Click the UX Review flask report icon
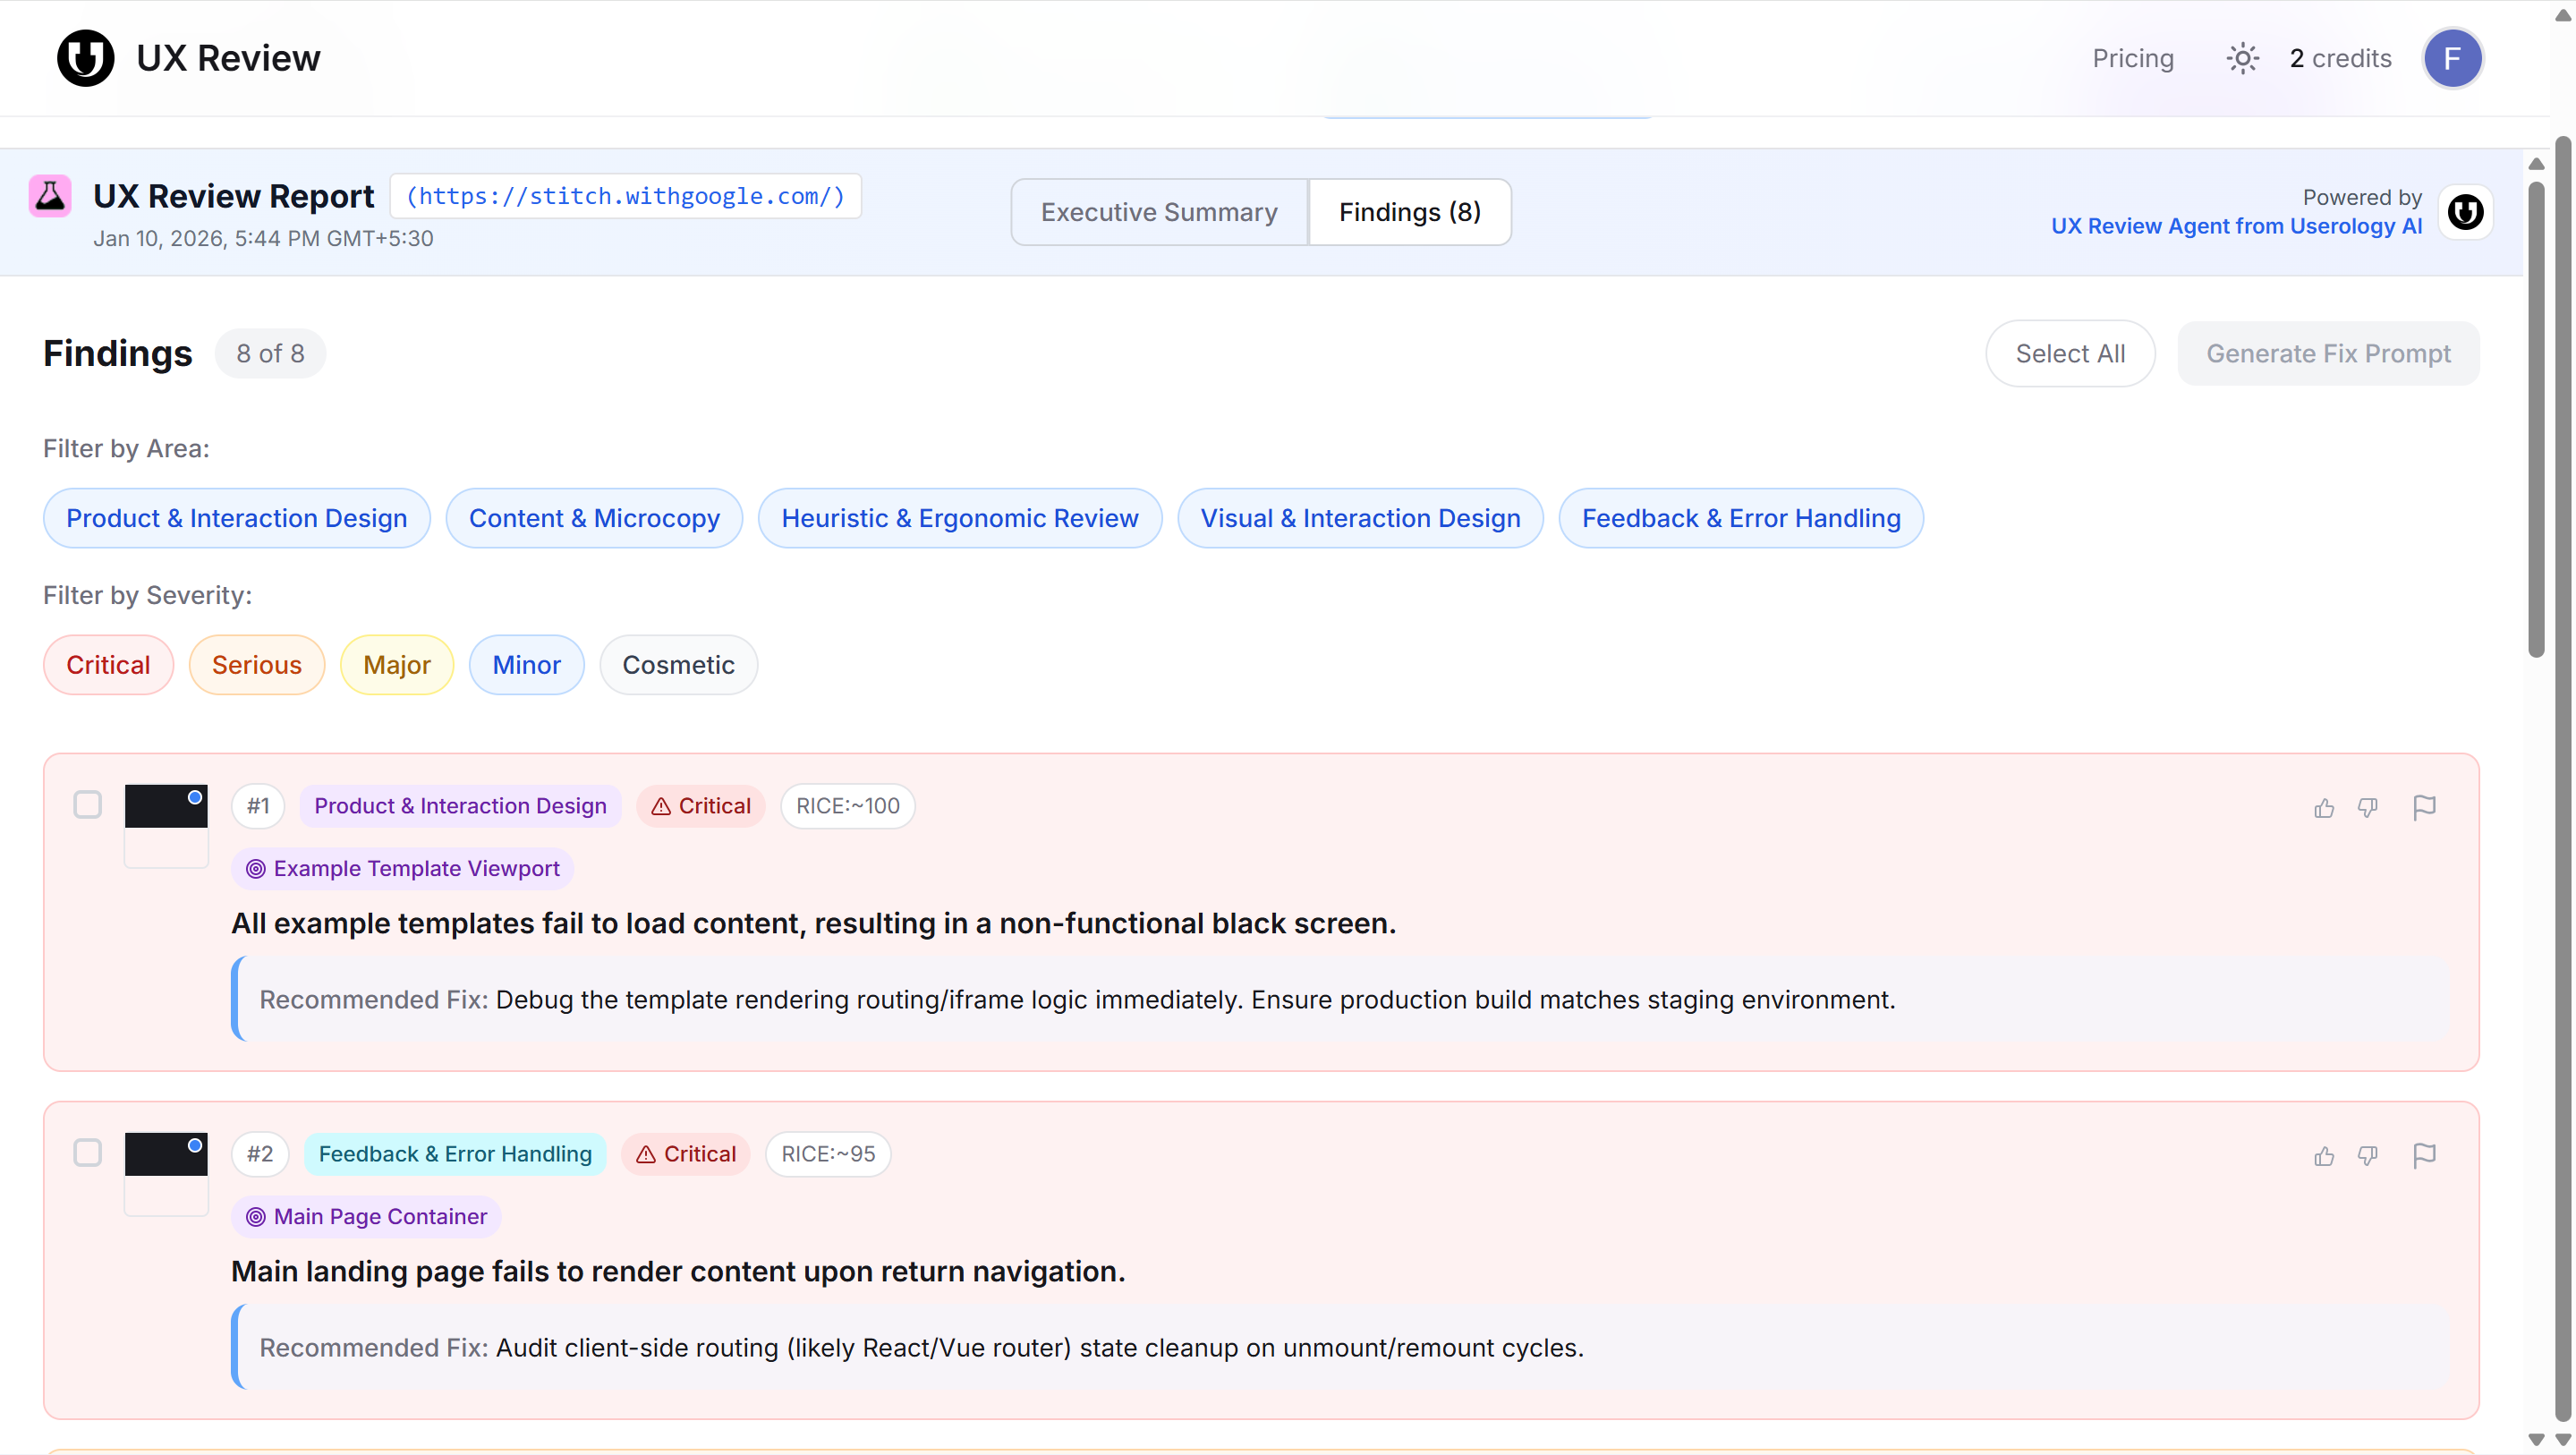This screenshot has width=2576, height=1455. click(x=50, y=195)
